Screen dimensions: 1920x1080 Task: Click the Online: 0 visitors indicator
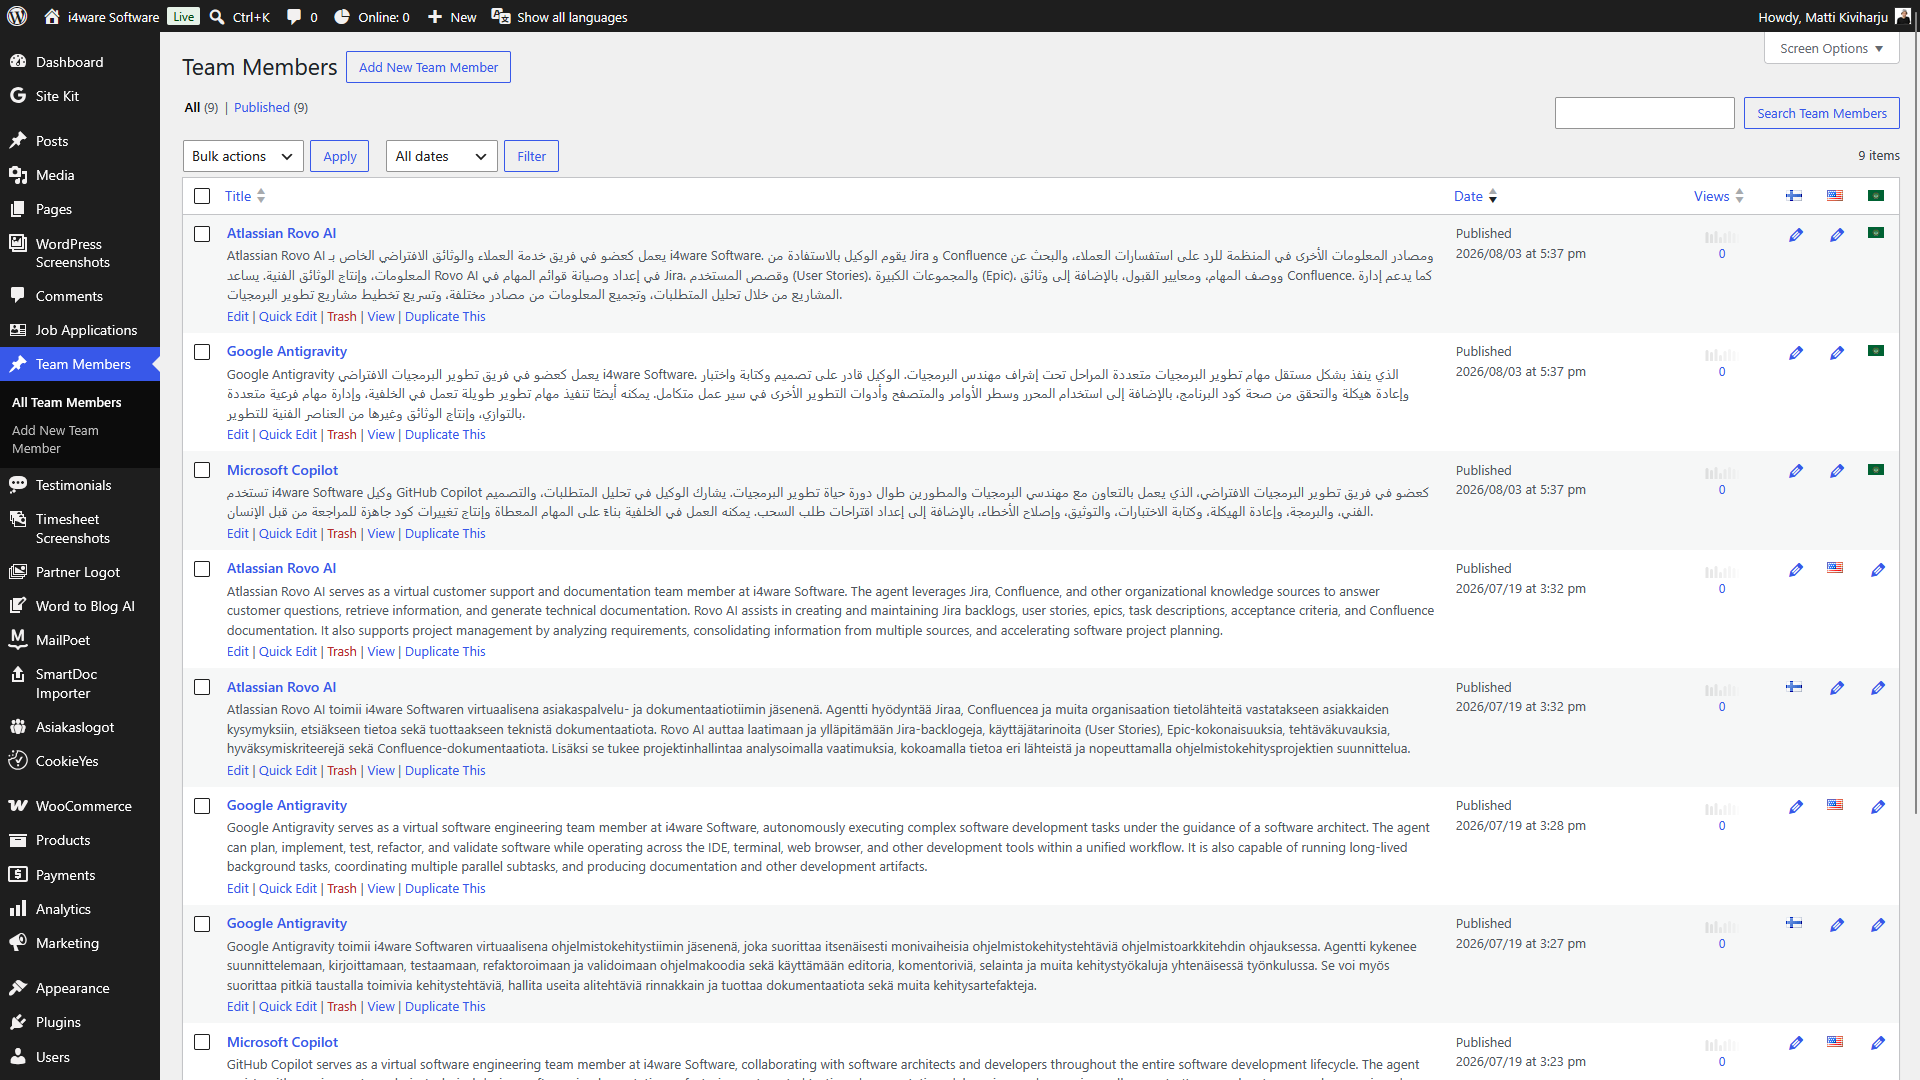372,17
